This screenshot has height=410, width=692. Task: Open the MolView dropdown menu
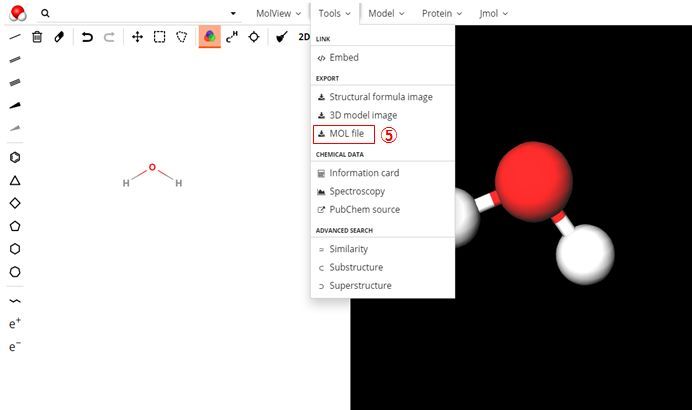click(278, 14)
